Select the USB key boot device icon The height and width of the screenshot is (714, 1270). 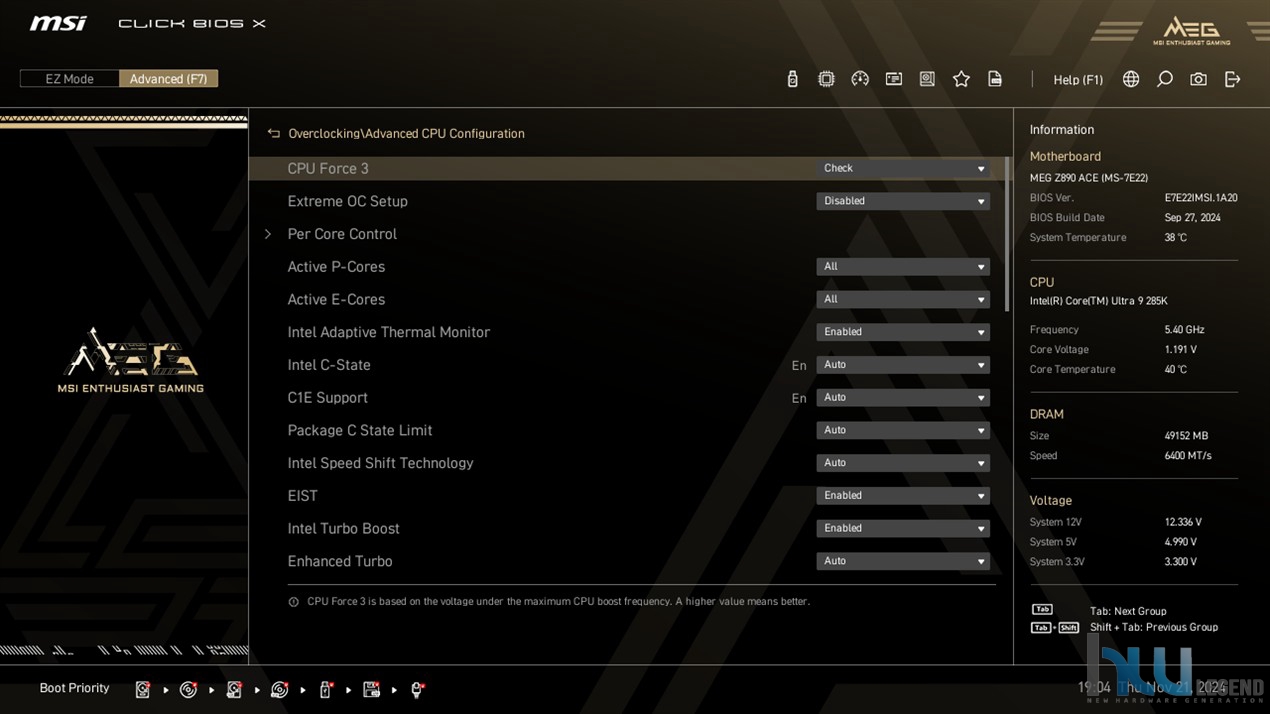coord(325,689)
